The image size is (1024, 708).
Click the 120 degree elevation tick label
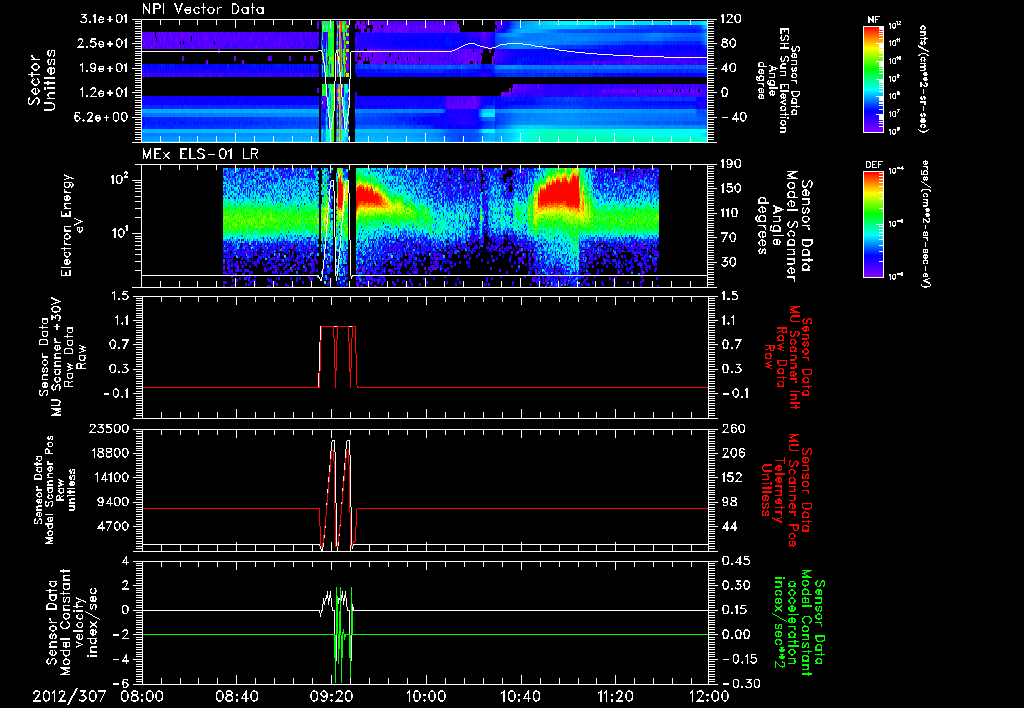731,19
